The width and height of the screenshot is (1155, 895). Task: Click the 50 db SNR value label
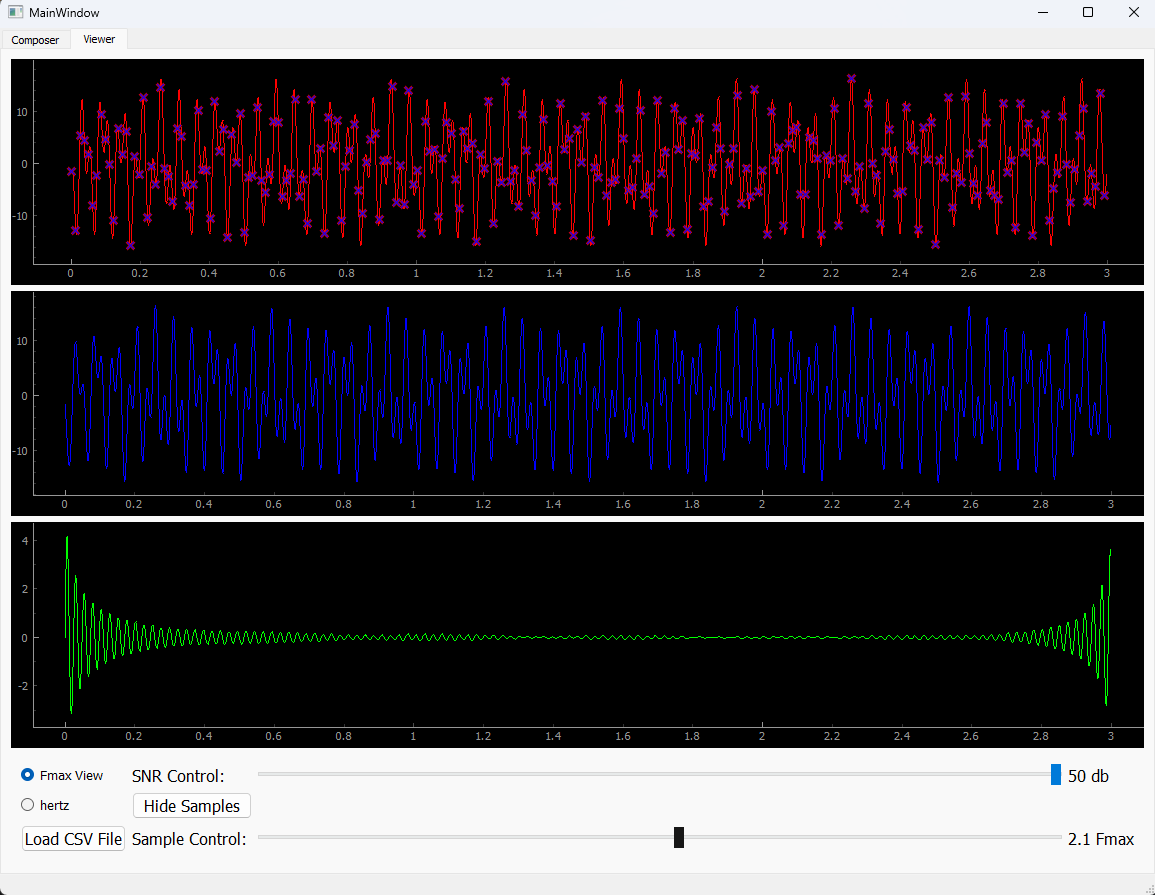(x=1088, y=776)
